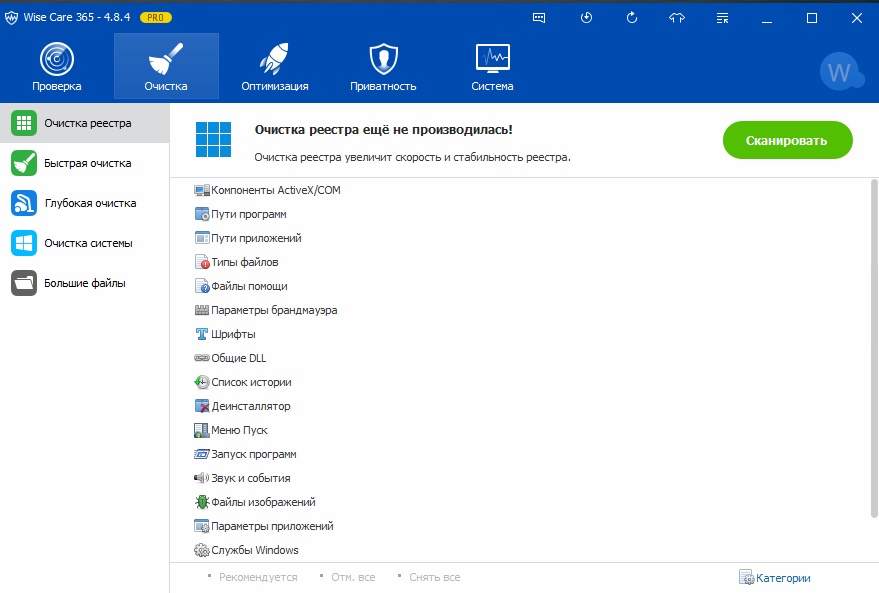Click the Рекомендуется link
The height and width of the screenshot is (593, 879).
coord(258,577)
